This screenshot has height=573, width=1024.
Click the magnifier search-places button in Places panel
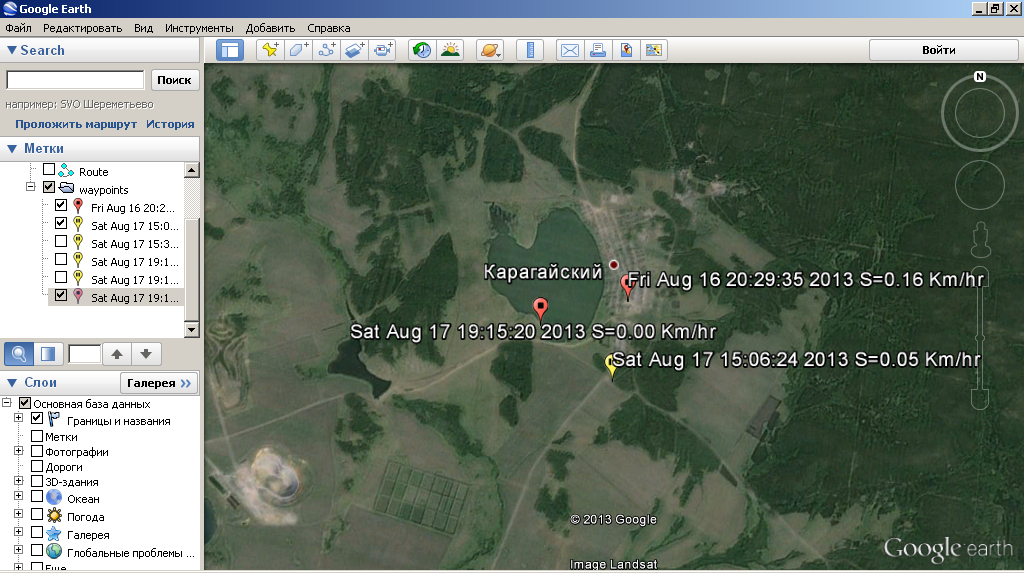pos(19,354)
